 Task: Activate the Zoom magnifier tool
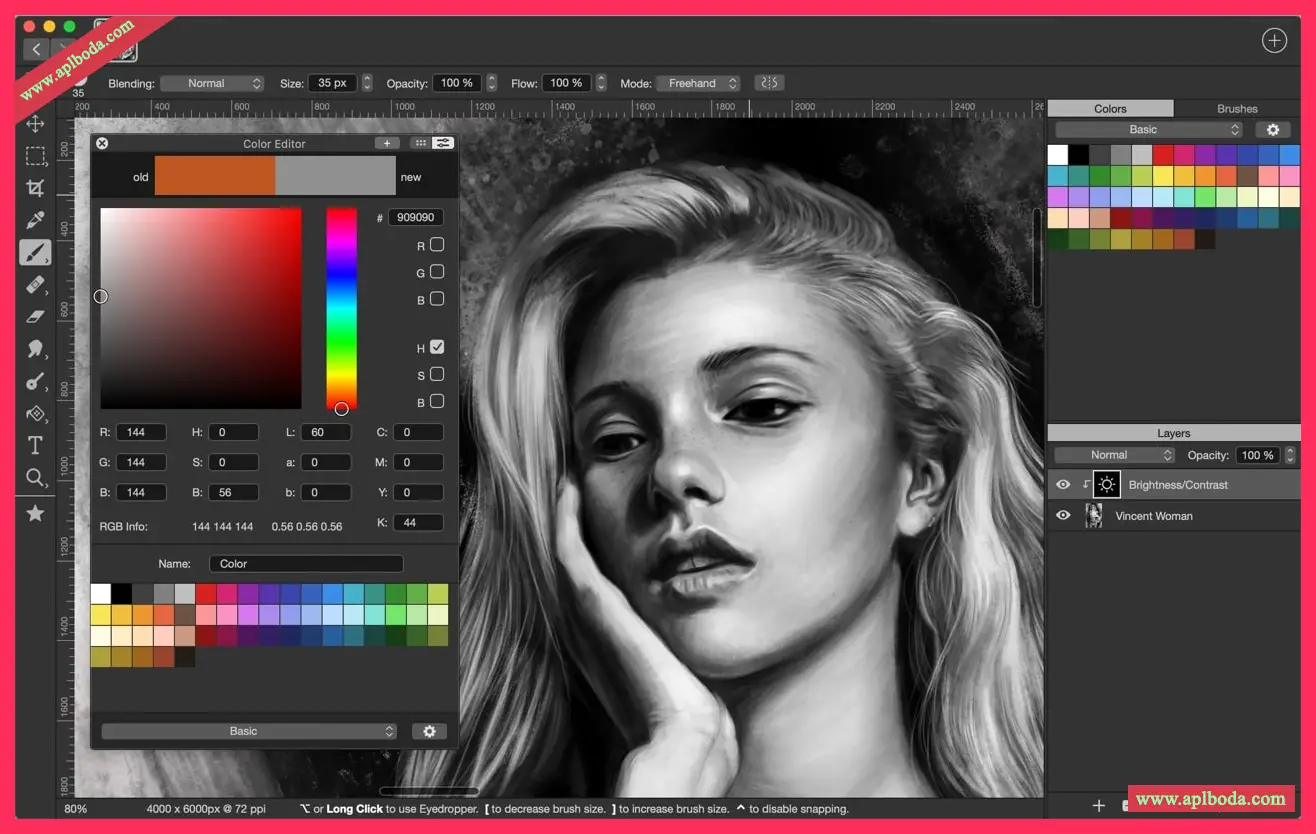click(x=35, y=478)
